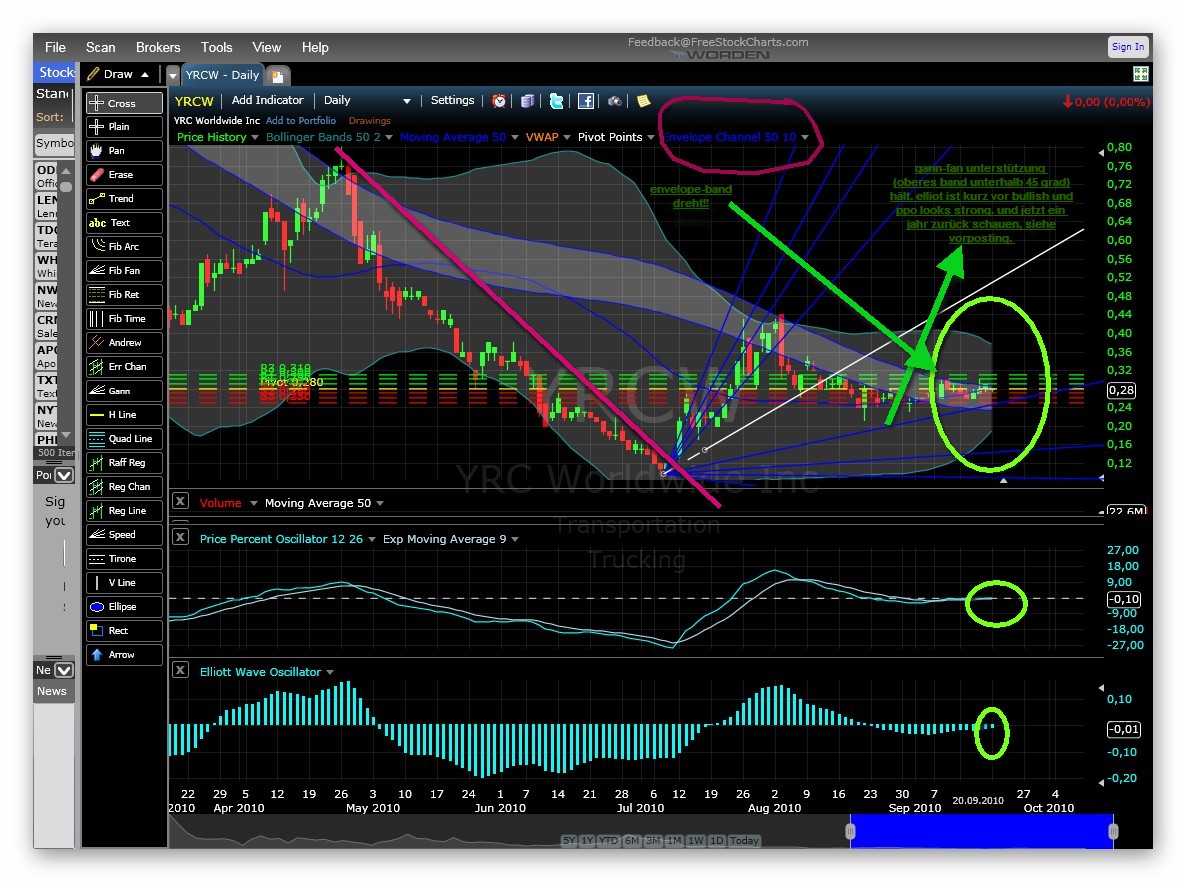Image resolution: width=1186 pixels, height=882 pixels.
Task: Open the View menu
Action: pos(266,47)
